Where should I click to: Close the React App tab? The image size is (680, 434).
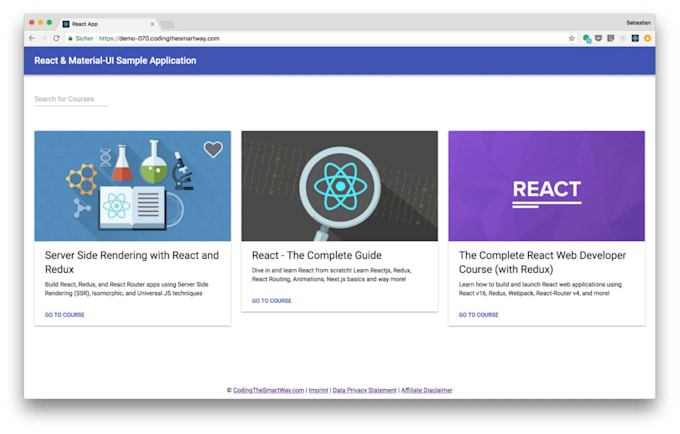click(152, 24)
